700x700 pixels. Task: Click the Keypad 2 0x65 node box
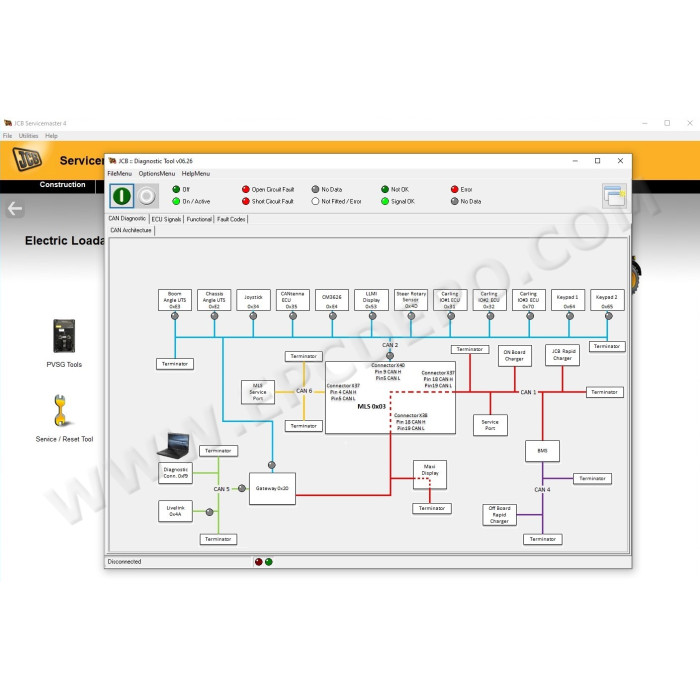pos(607,300)
